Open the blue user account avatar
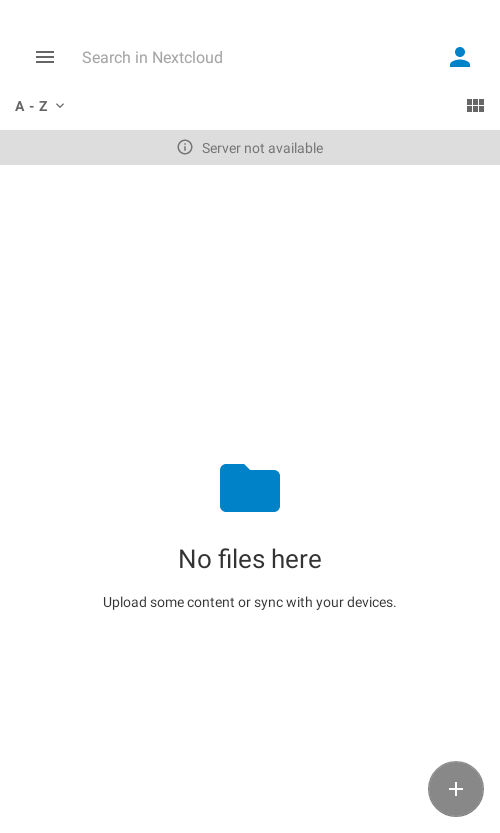The height and width of the screenshot is (833, 500). tap(460, 57)
